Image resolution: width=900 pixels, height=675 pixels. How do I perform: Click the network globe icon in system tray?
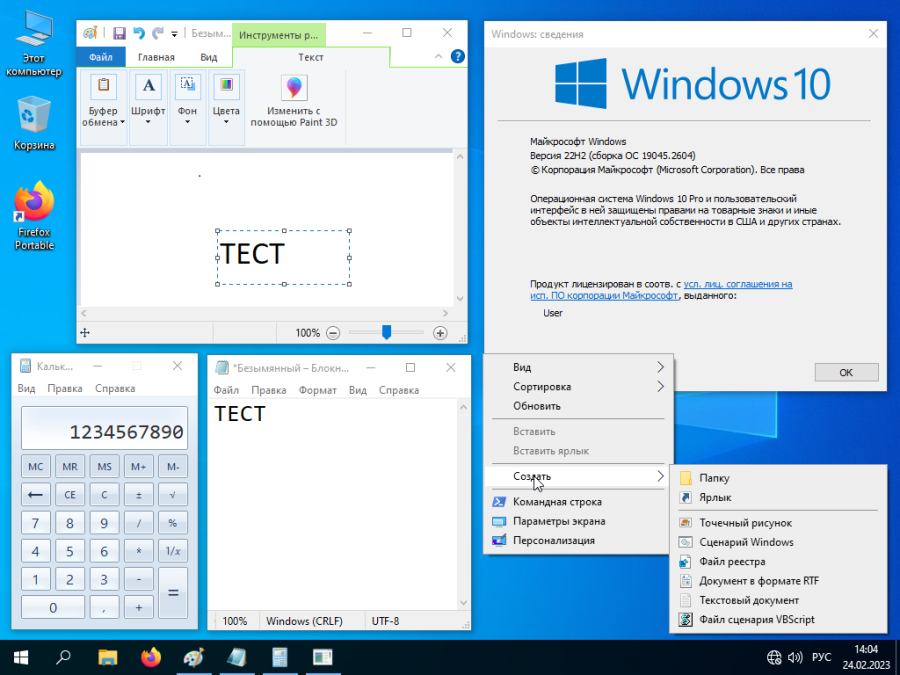774,657
